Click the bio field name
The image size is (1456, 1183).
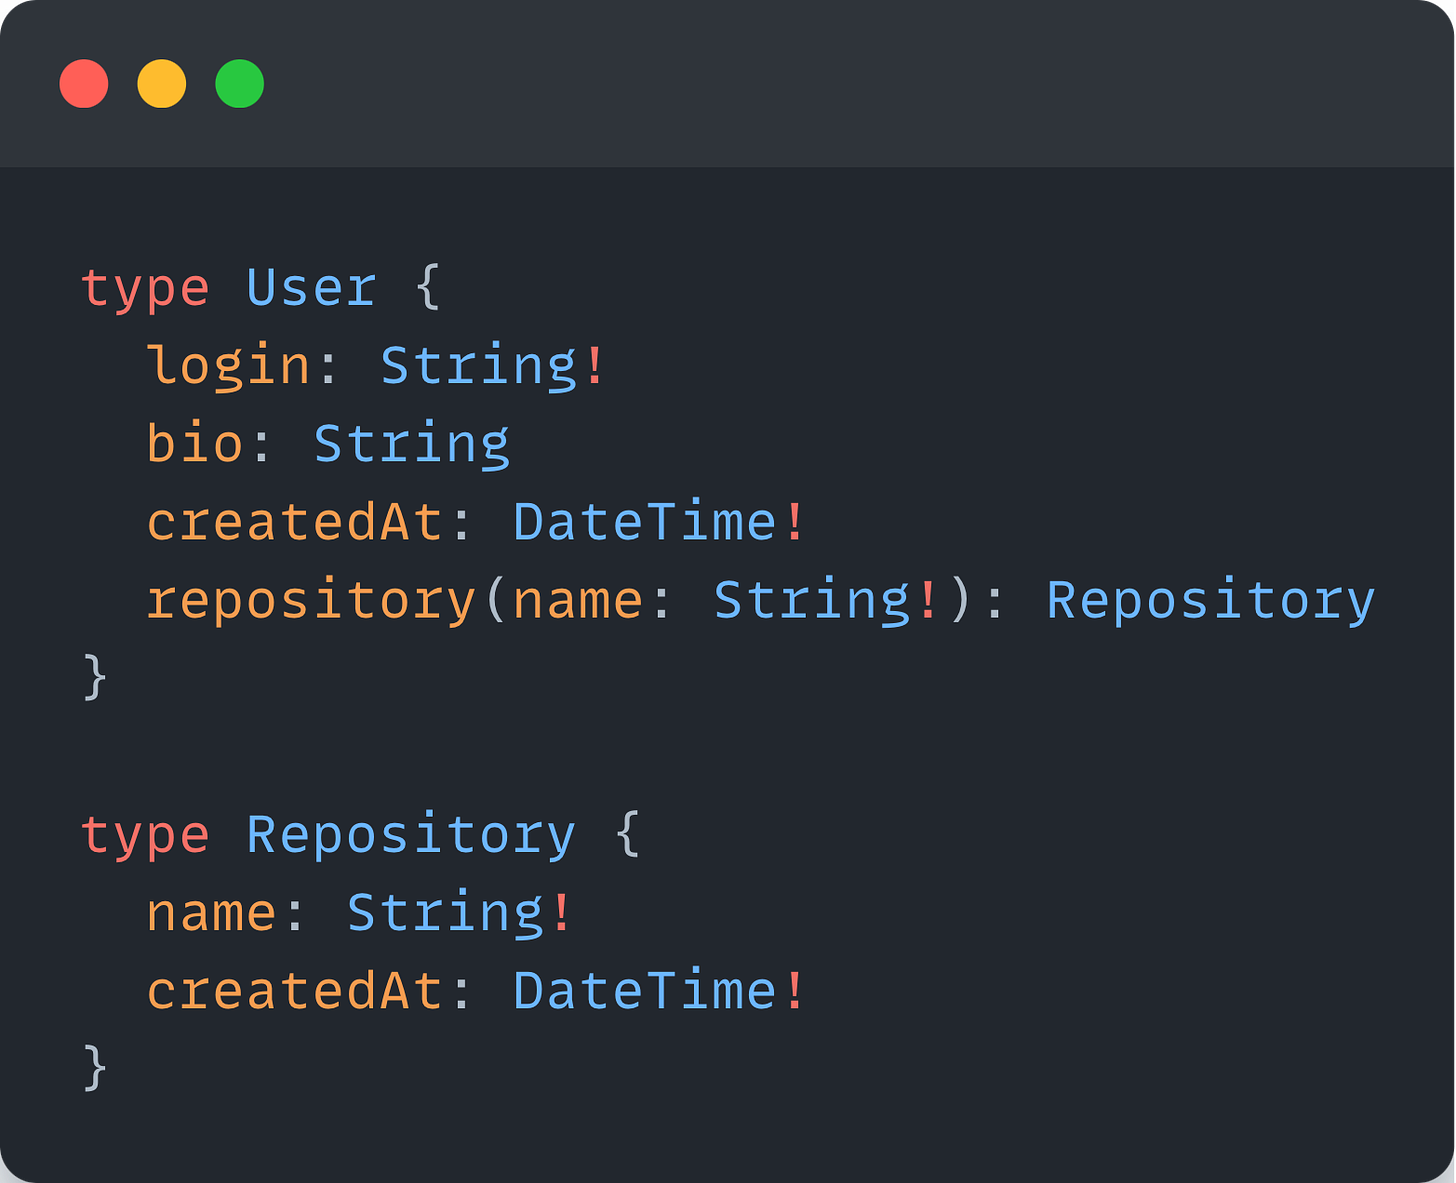(195, 442)
